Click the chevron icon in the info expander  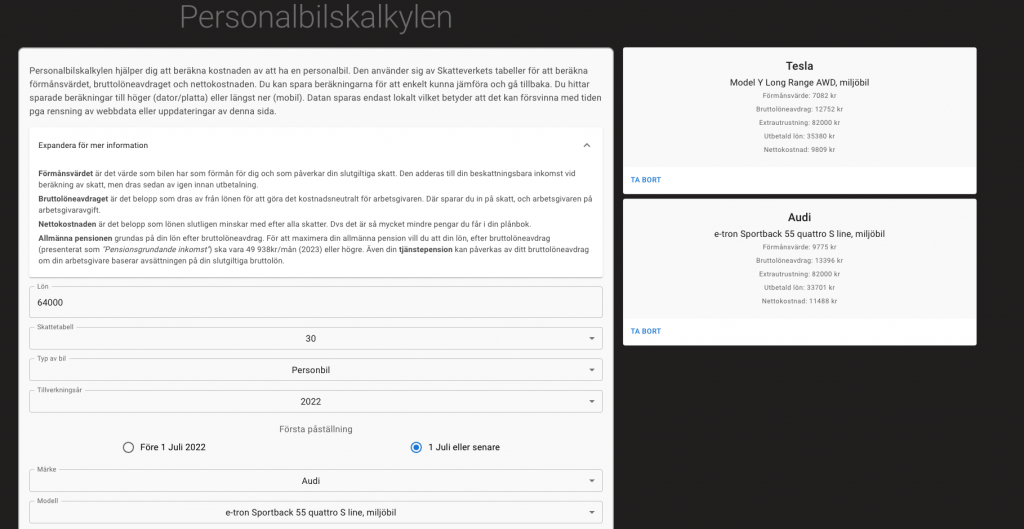pyautogui.click(x=586, y=145)
